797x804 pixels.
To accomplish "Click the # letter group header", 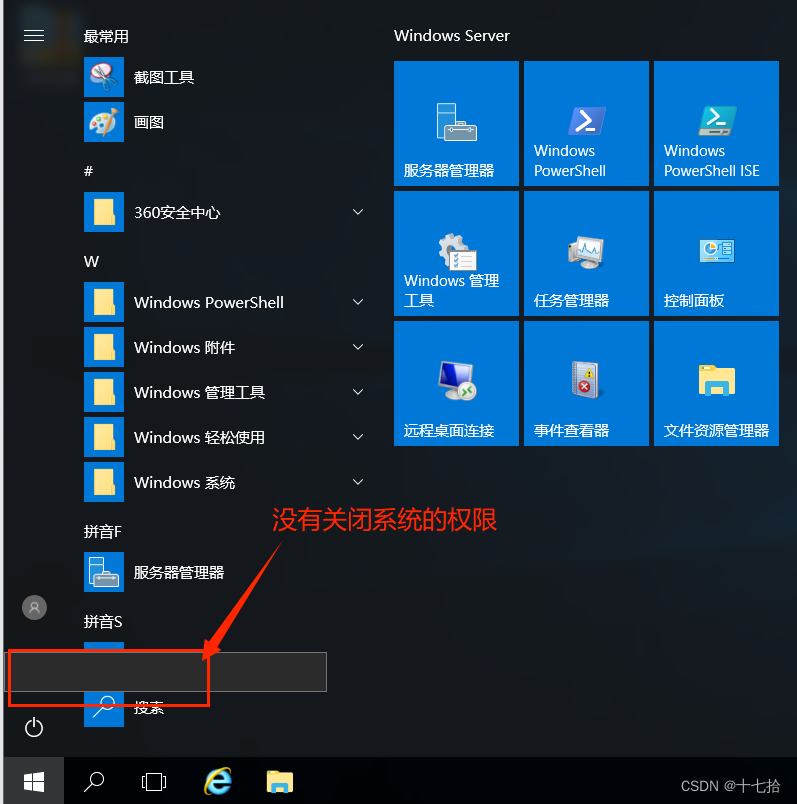I will (x=88, y=171).
